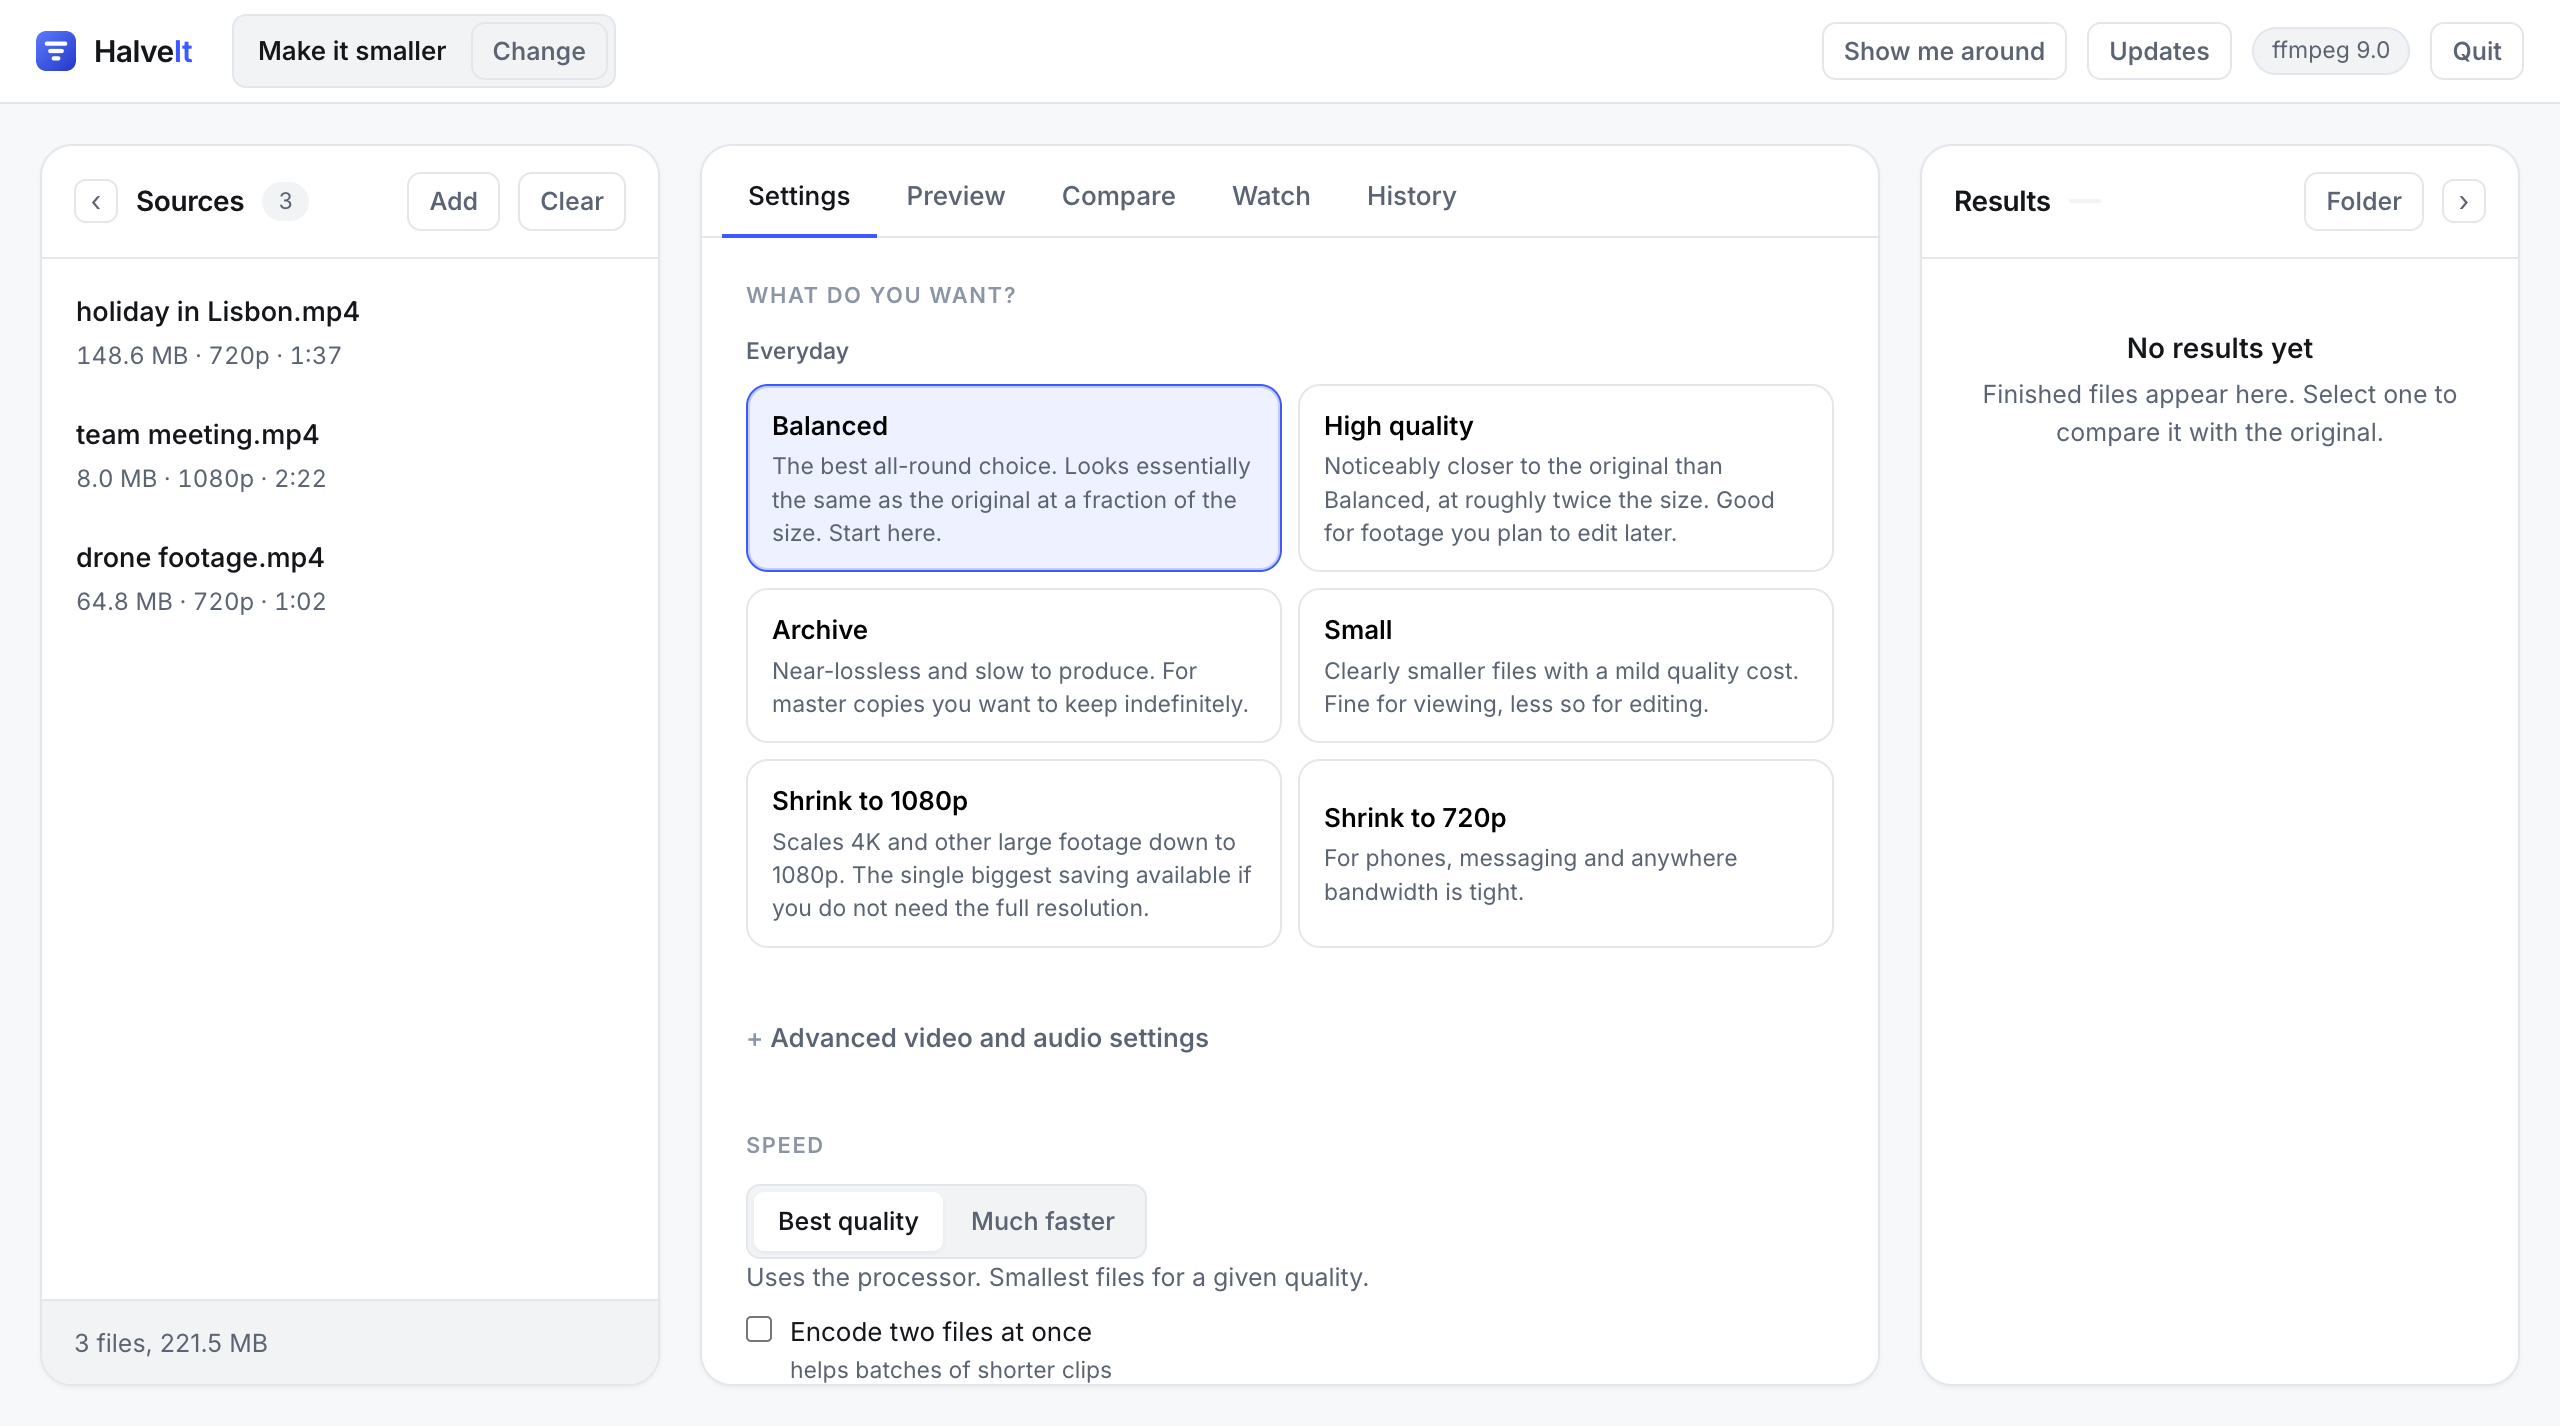The width and height of the screenshot is (2560, 1426).
Task: Collapse the Results panel with the right chevron
Action: click(x=2464, y=201)
